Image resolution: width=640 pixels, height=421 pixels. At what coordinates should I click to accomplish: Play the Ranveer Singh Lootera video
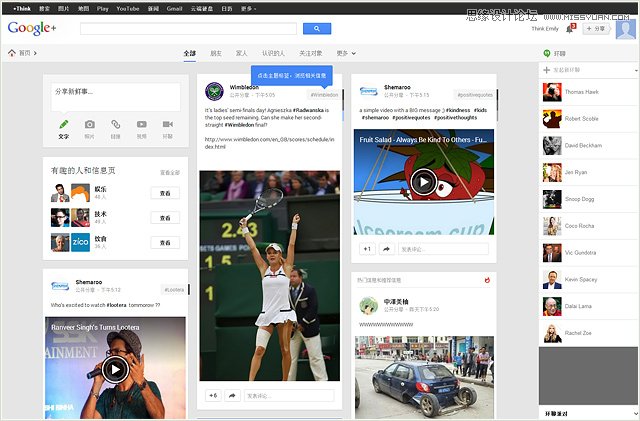tap(116, 370)
